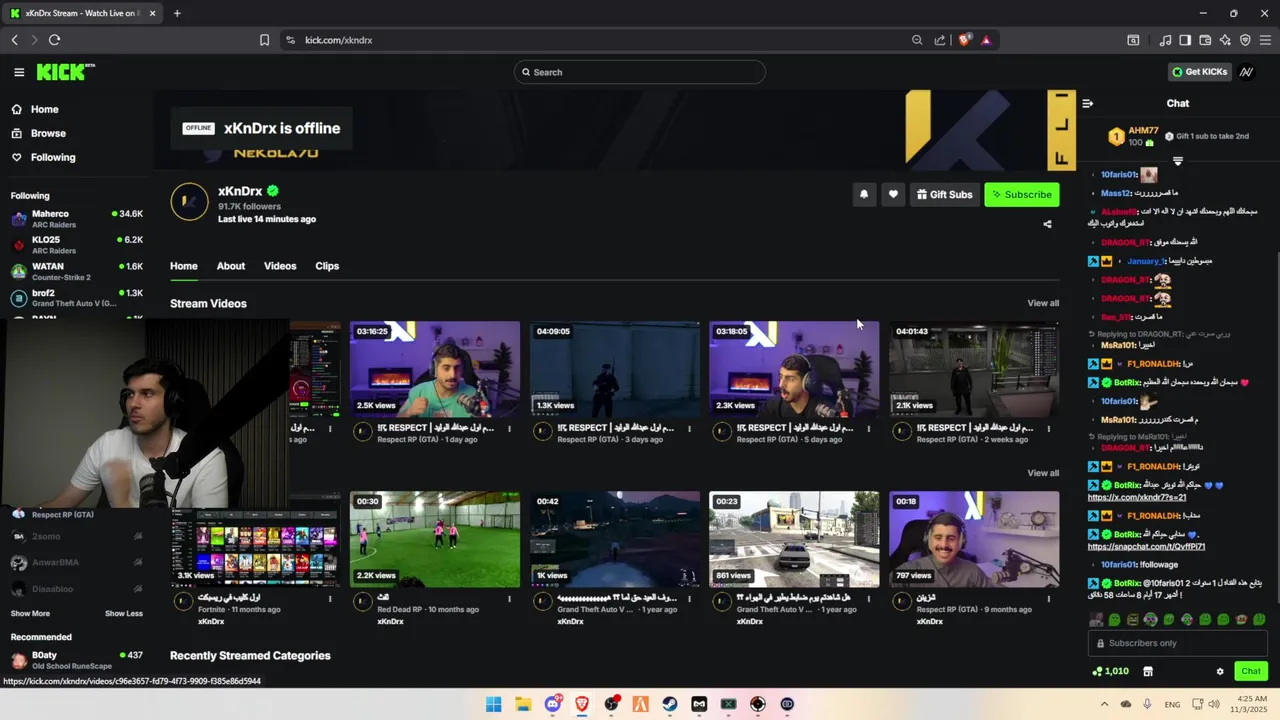Open the 04:09:05 stream video
The width and height of the screenshot is (1280, 720).
pos(615,369)
